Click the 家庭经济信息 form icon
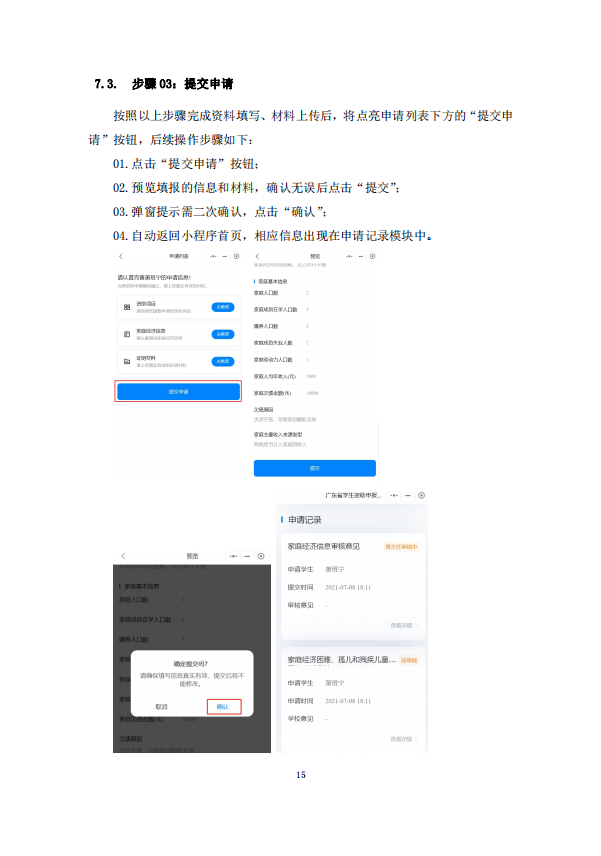The width and height of the screenshot is (601, 856). [x=127, y=334]
